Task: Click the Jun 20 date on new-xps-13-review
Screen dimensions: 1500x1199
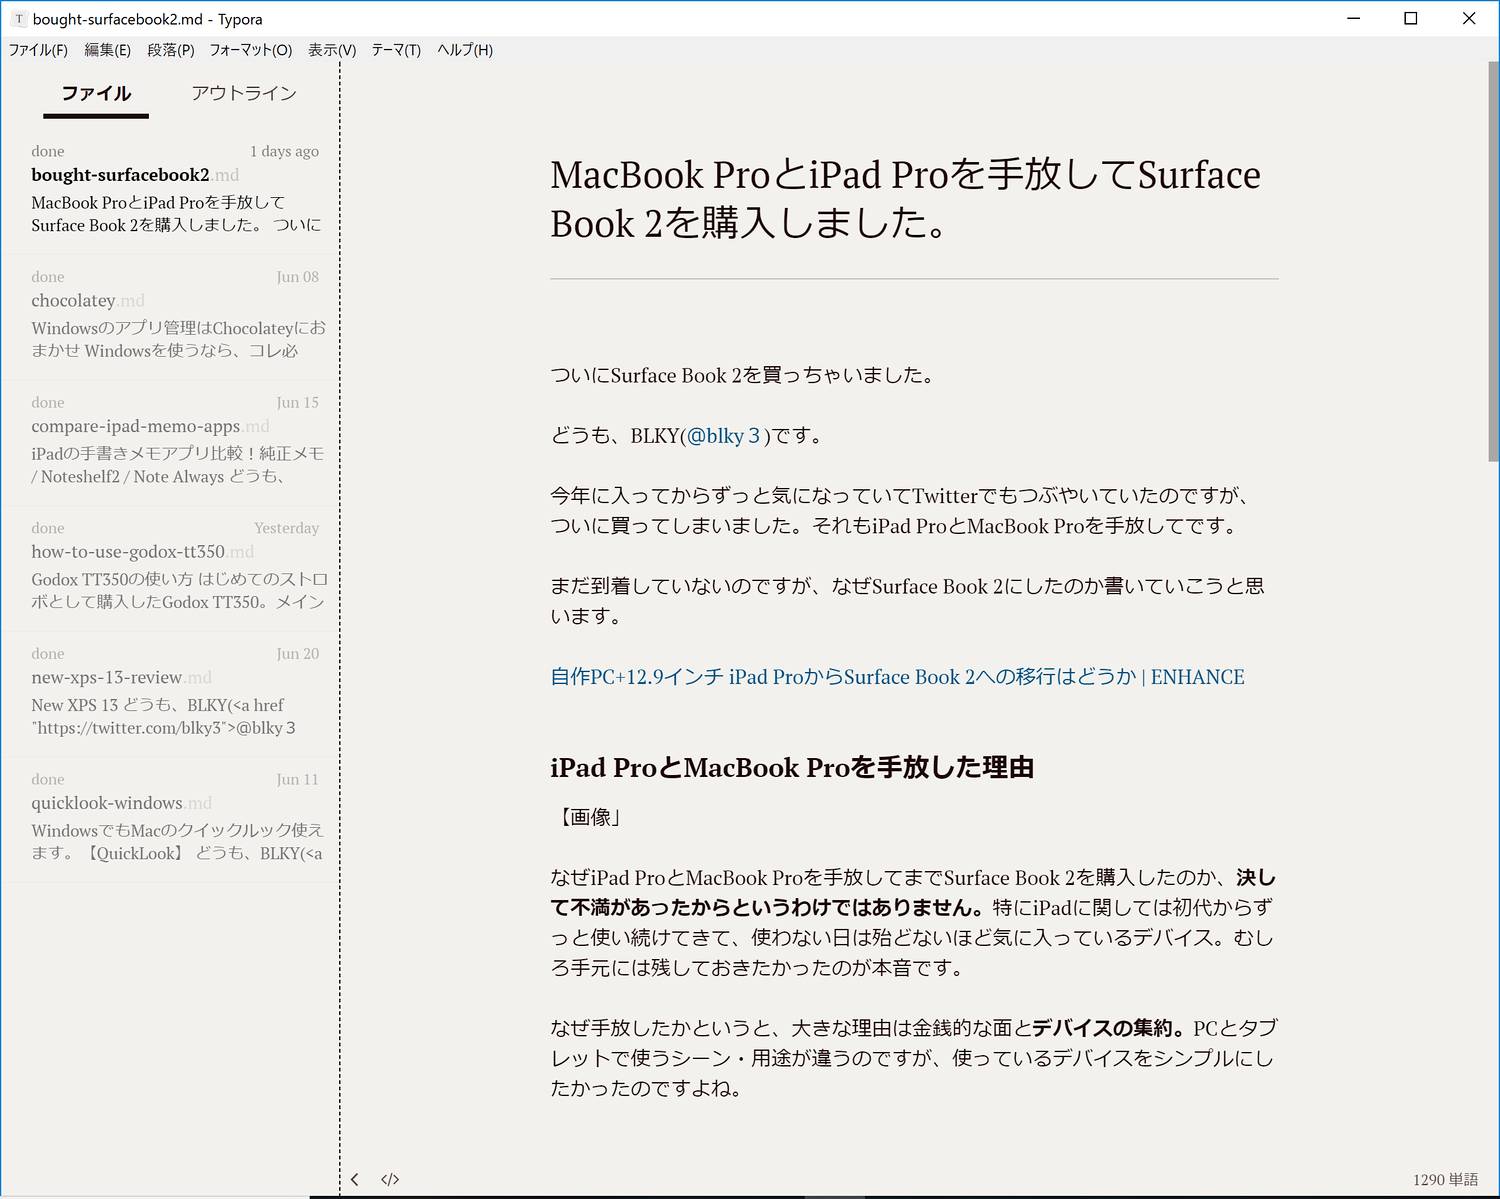Action: [x=298, y=654]
